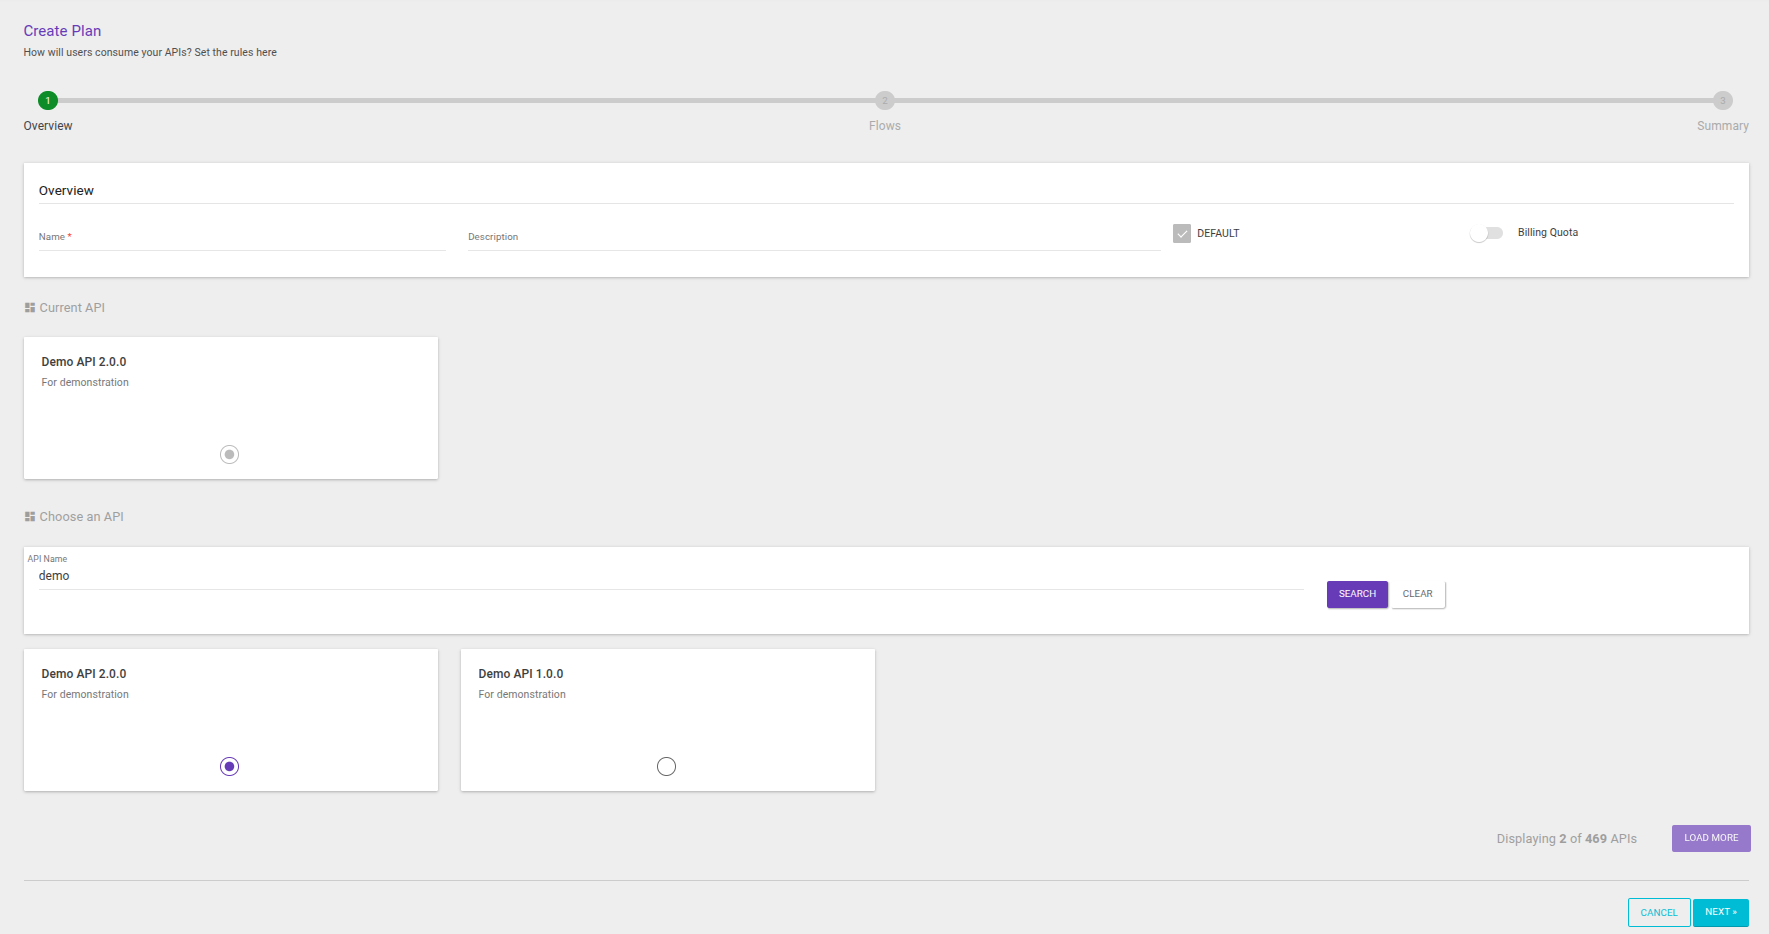Viewport: 1769px width, 934px height.
Task: Hit CLEAR to reset the API search
Action: 1417,594
